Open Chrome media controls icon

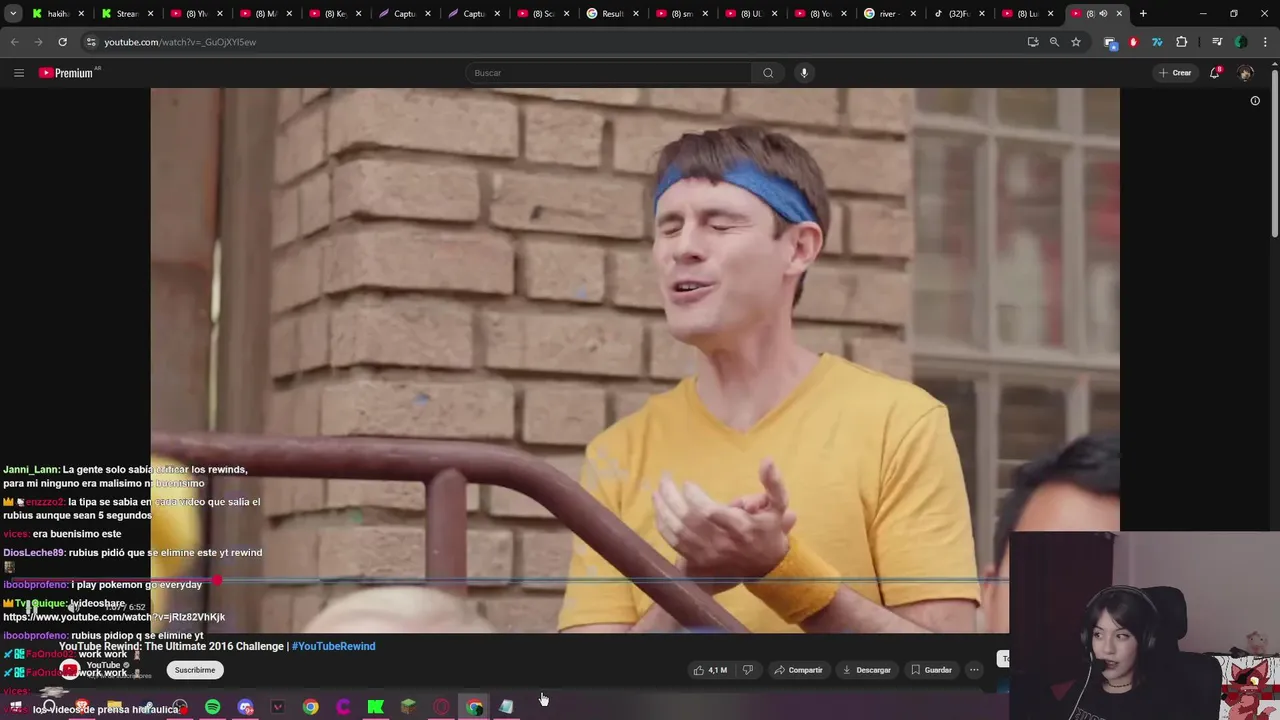tap(1217, 42)
